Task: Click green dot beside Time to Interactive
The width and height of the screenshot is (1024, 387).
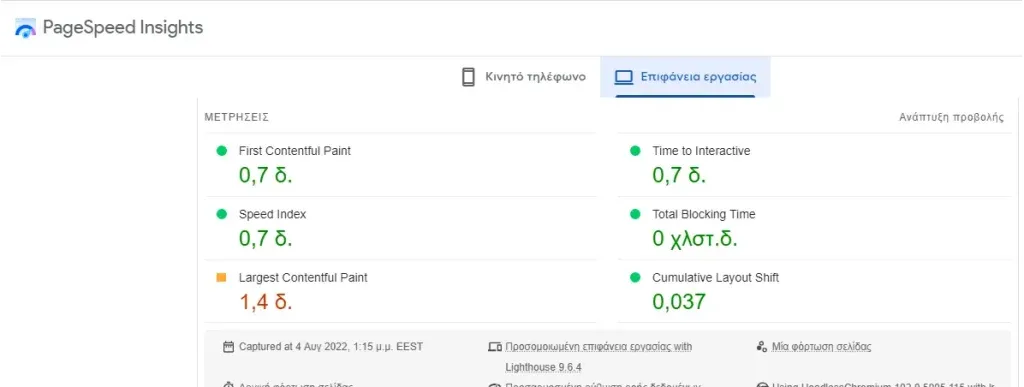Action: pyautogui.click(x=635, y=151)
